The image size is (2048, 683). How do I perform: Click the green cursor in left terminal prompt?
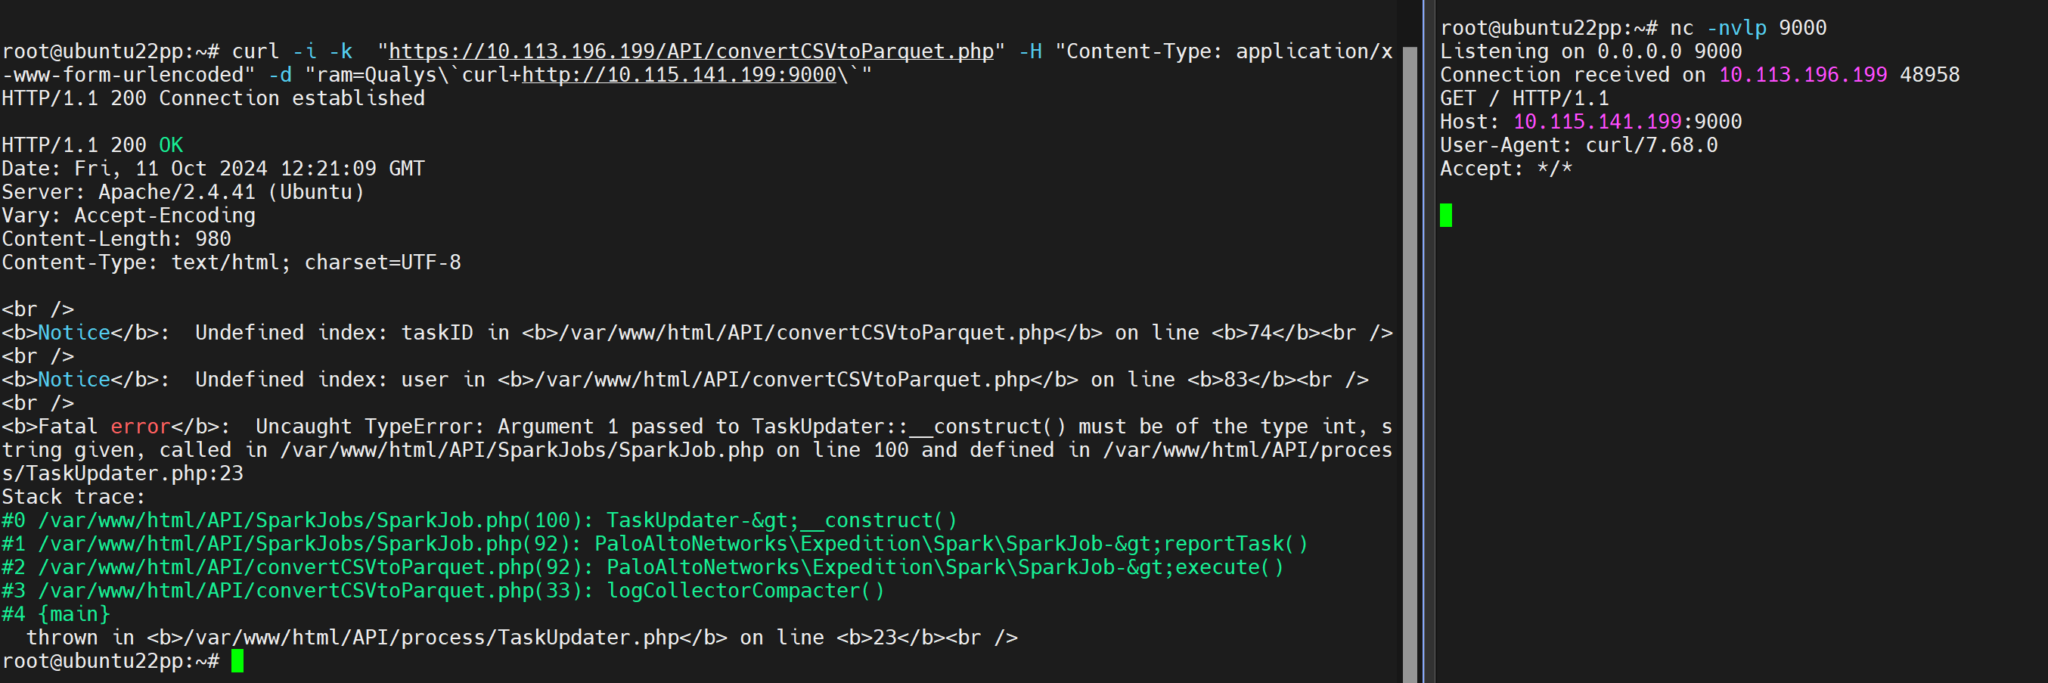[237, 661]
